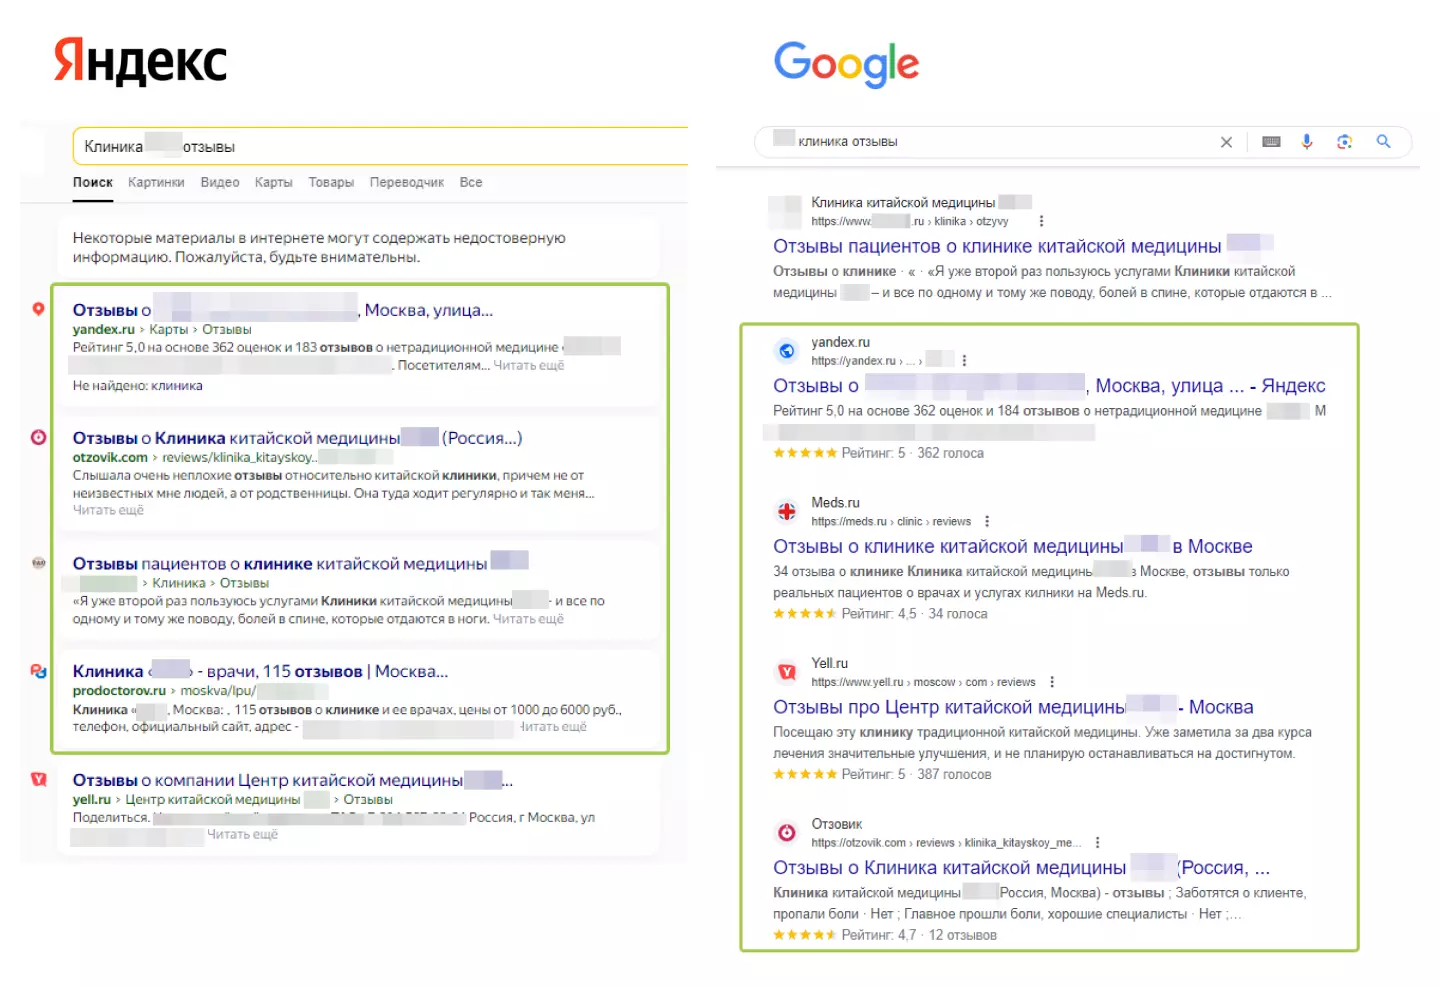This screenshot has height=987, width=1440.
Task: Switch to Картинки tab in Yandex
Action: [156, 182]
